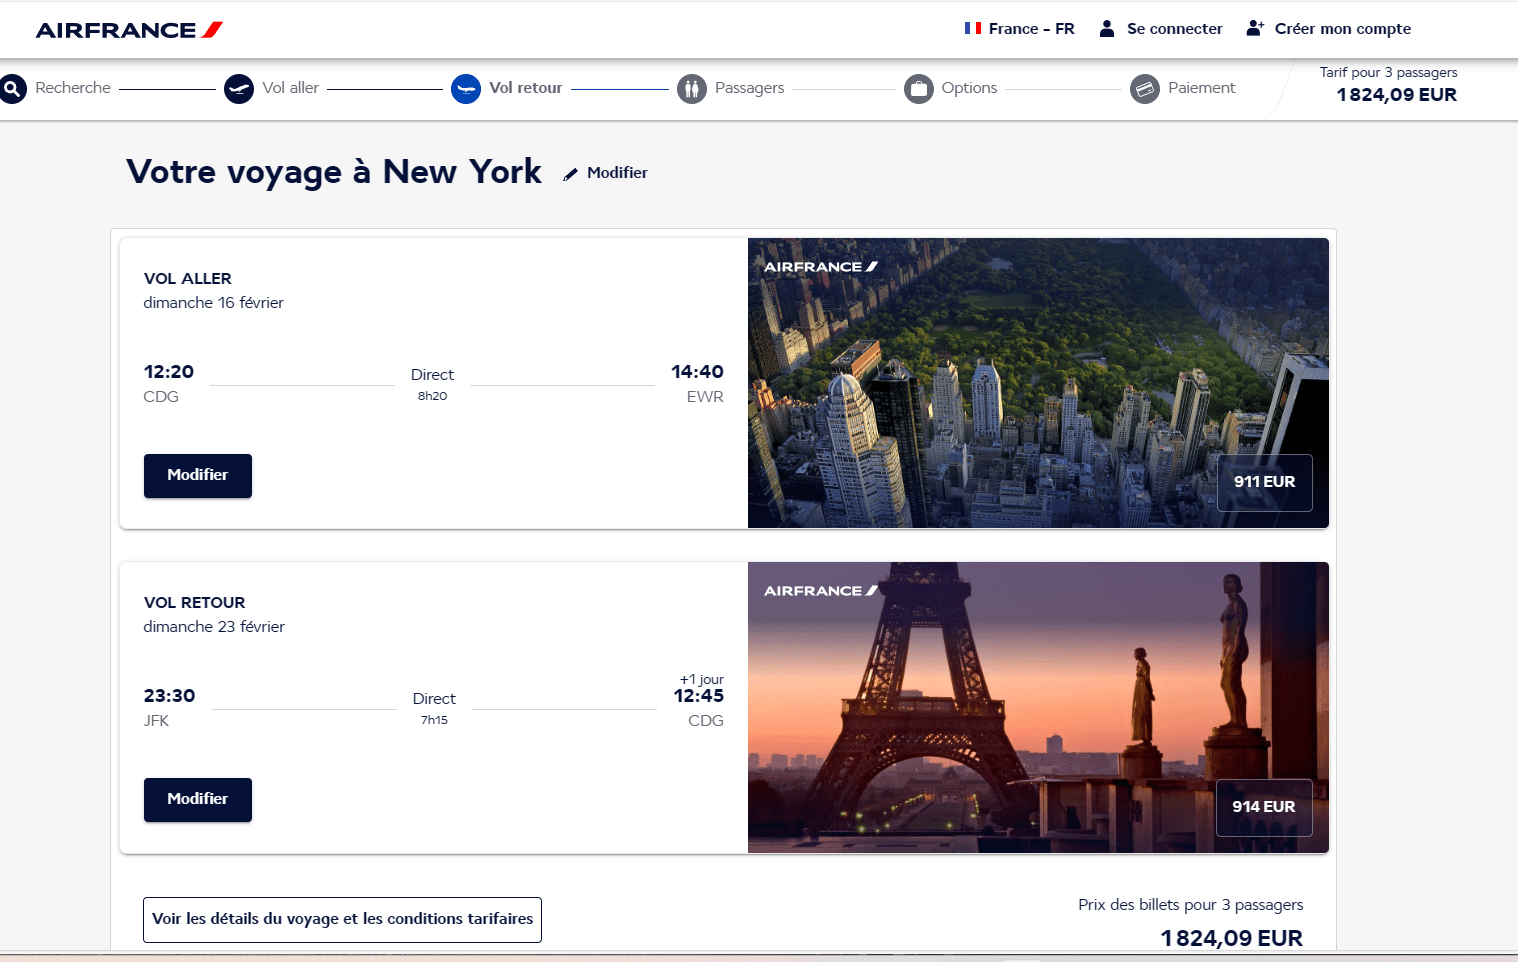1518x962 pixels.
Task: Click the +1 jour label
Action: pyautogui.click(x=702, y=679)
